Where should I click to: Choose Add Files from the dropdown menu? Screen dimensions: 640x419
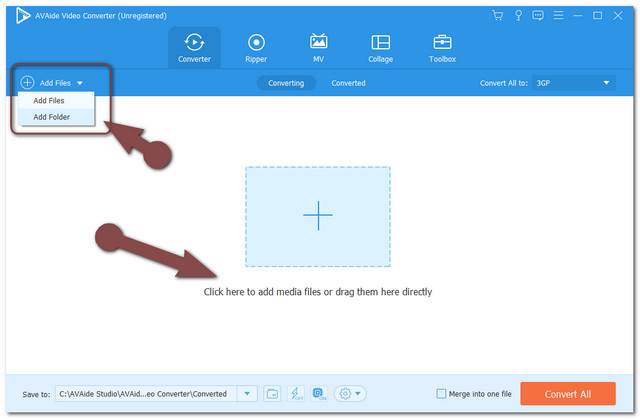click(x=56, y=100)
